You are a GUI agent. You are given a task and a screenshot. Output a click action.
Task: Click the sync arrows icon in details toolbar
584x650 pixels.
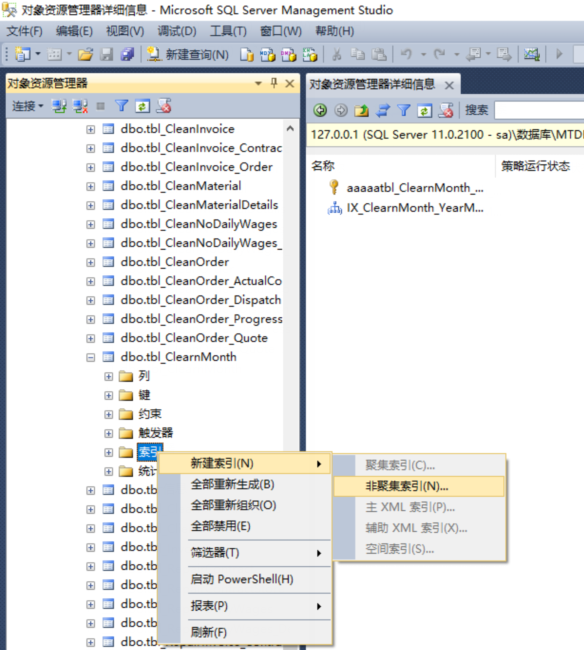coord(383,110)
